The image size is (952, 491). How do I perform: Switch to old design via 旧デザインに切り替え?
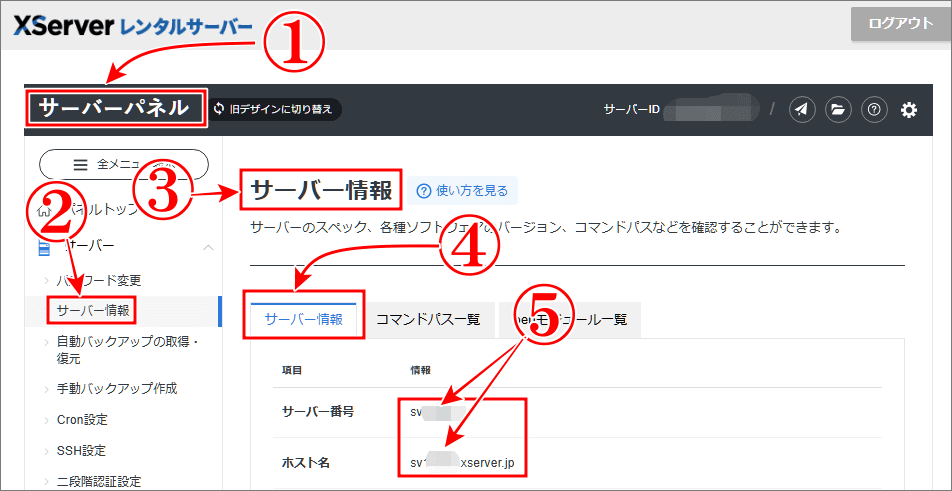pyautogui.click(x=276, y=109)
